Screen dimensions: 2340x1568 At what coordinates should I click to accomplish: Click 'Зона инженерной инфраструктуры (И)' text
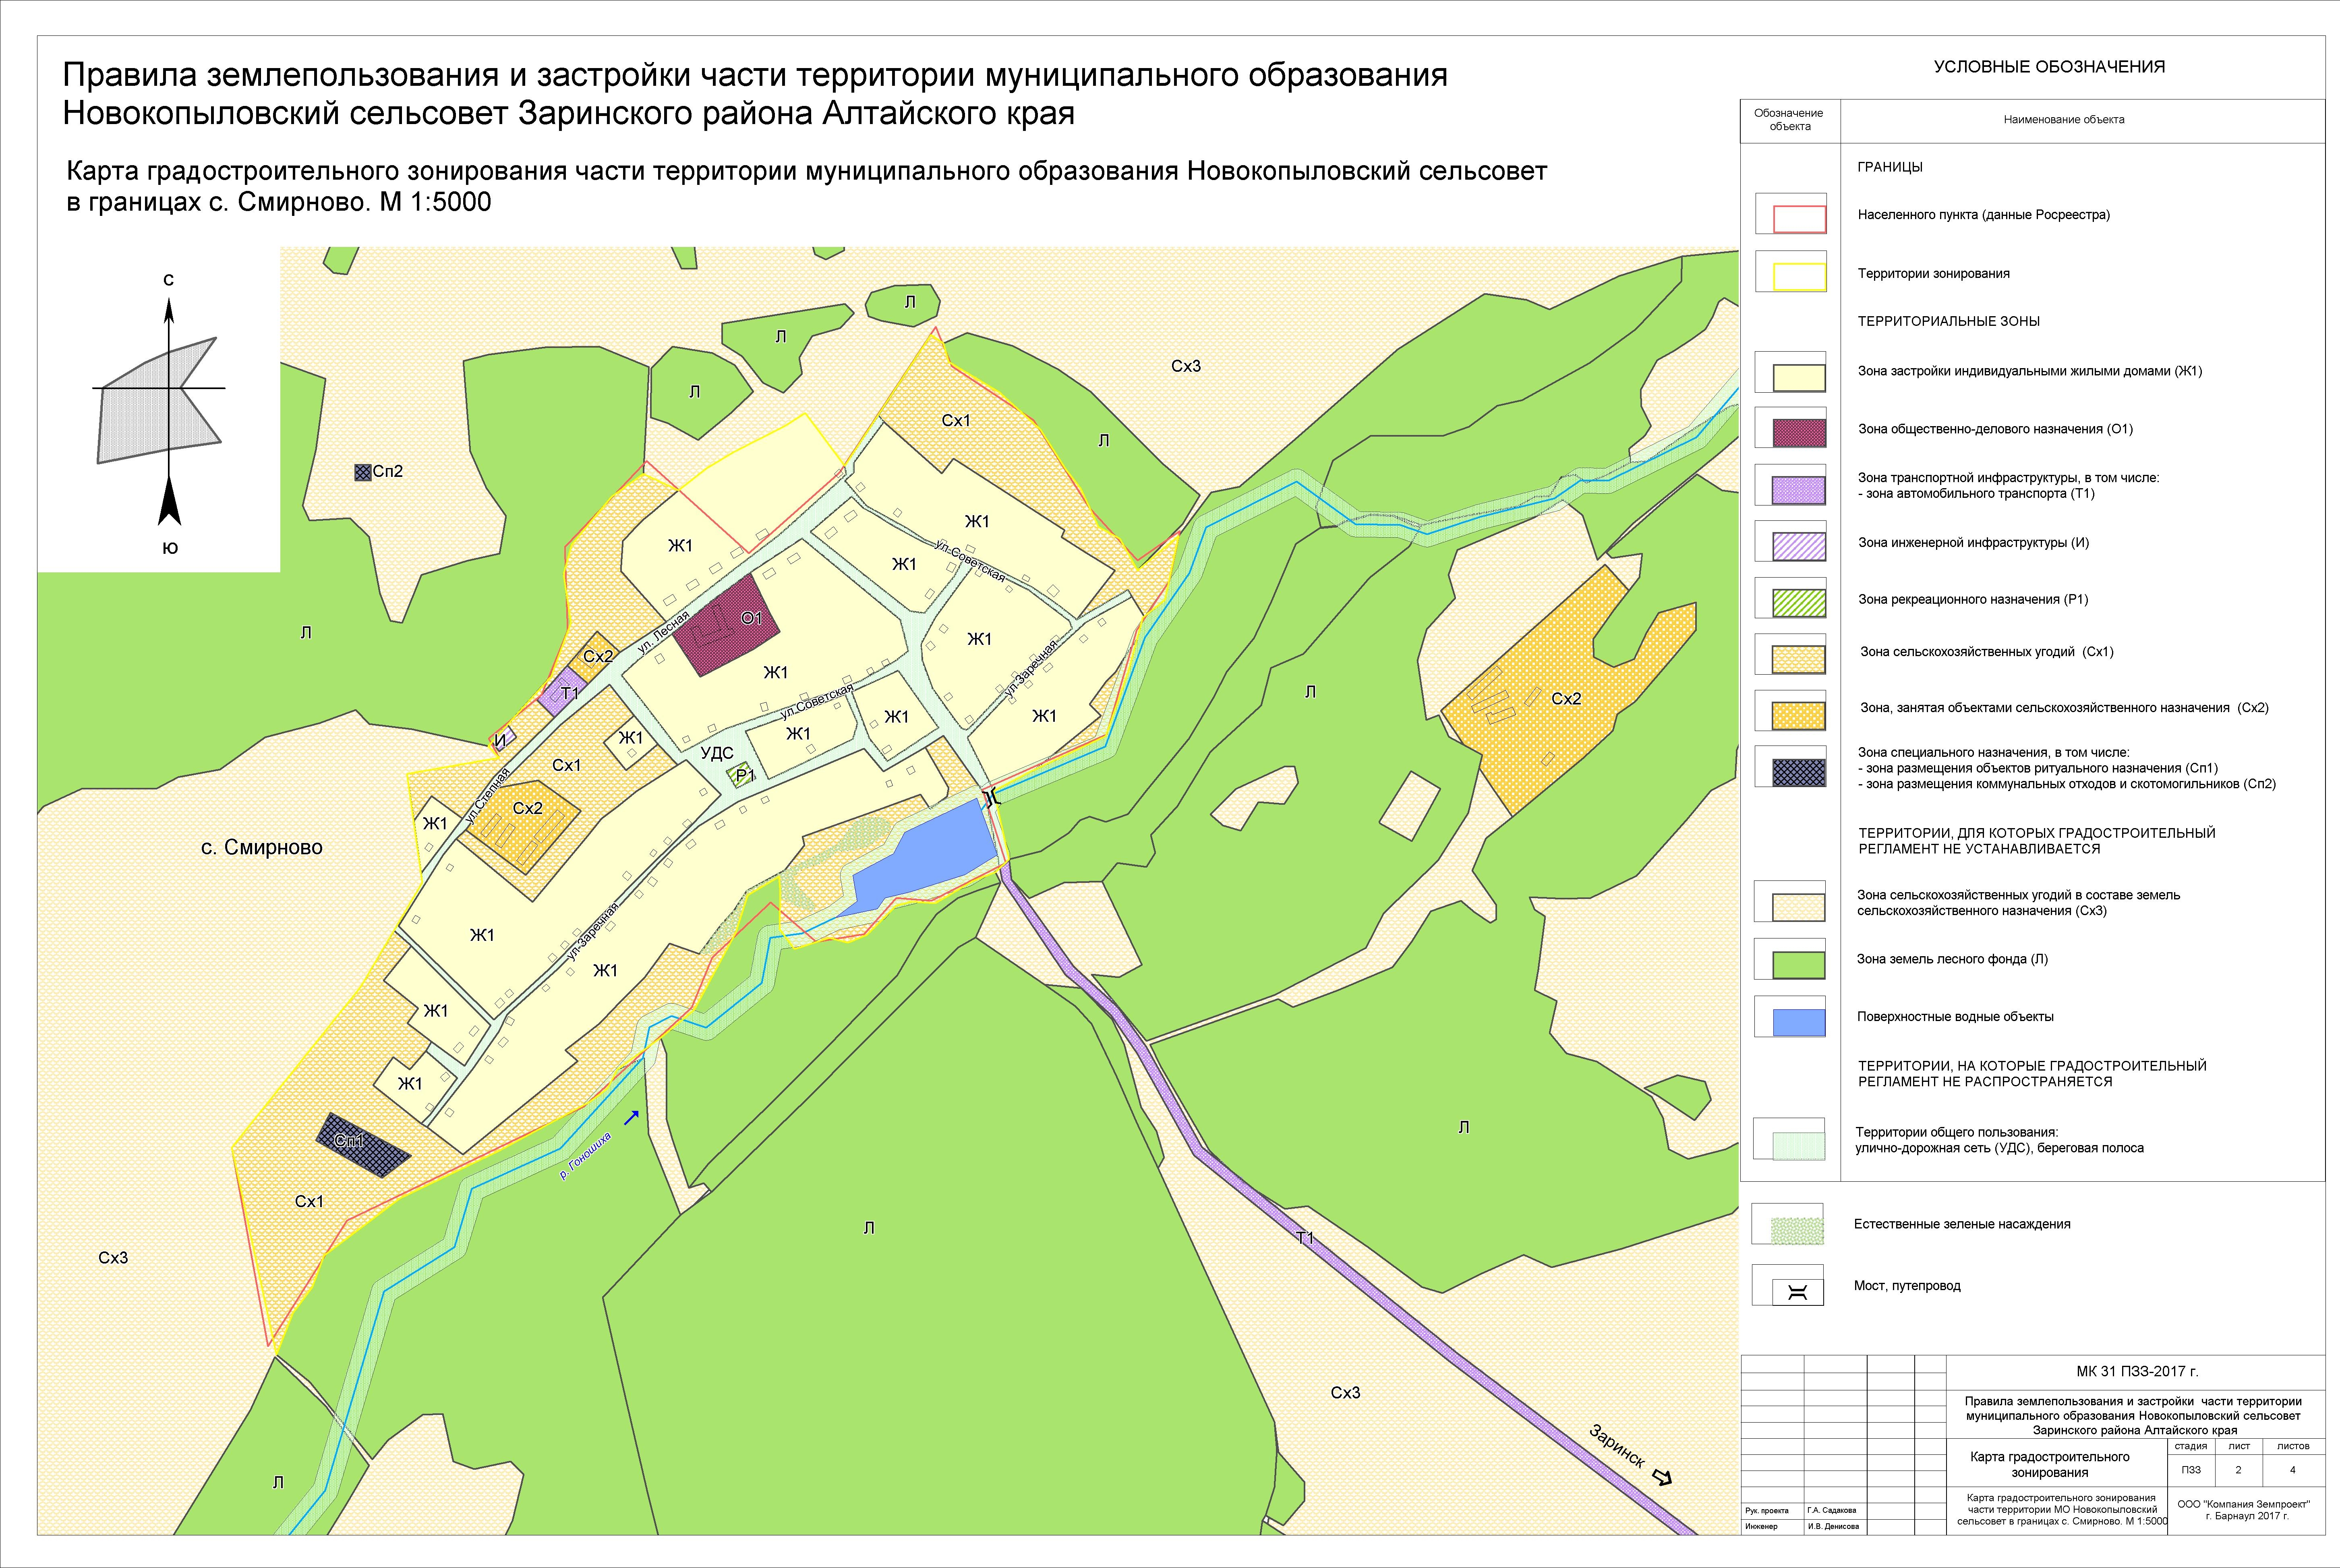pyautogui.click(x=1973, y=543)
